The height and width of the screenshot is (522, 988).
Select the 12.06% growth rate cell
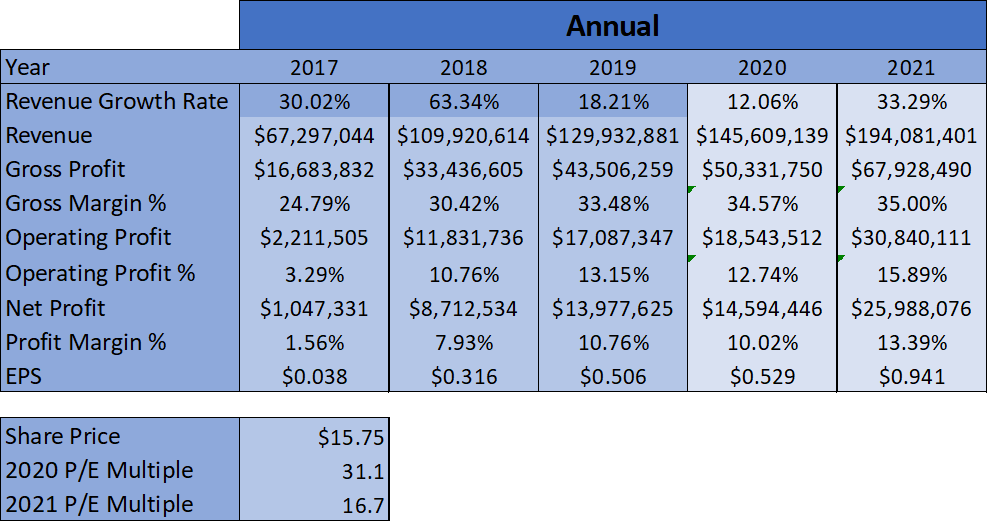click(762, 101)
